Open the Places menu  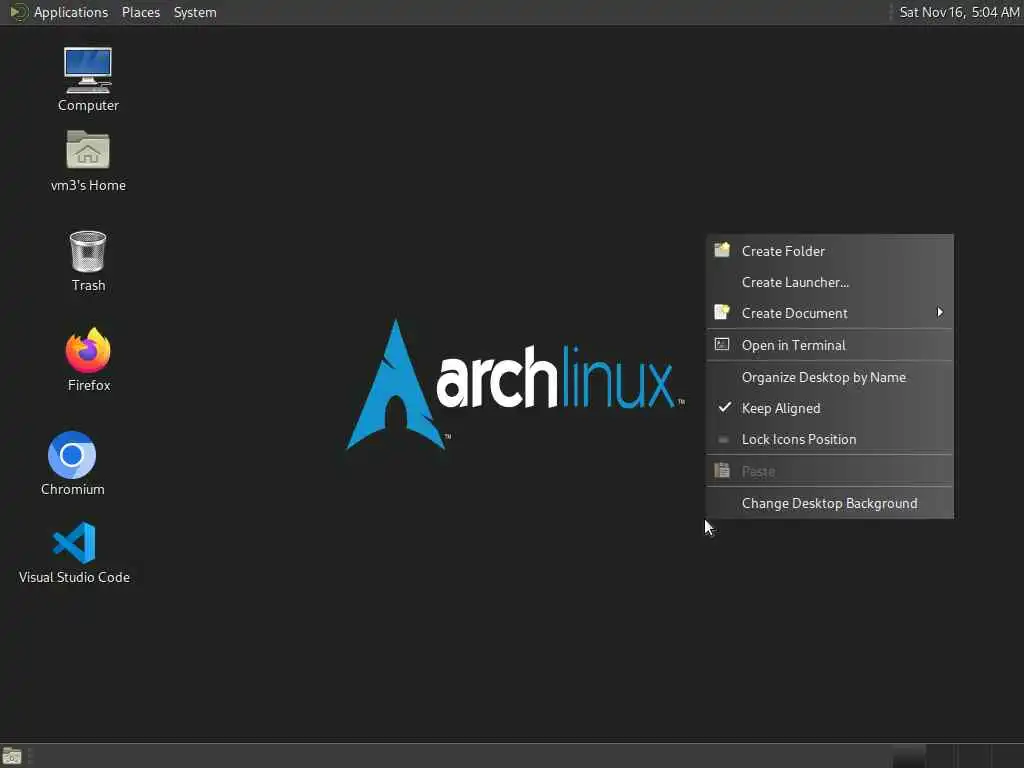point(140,12)
